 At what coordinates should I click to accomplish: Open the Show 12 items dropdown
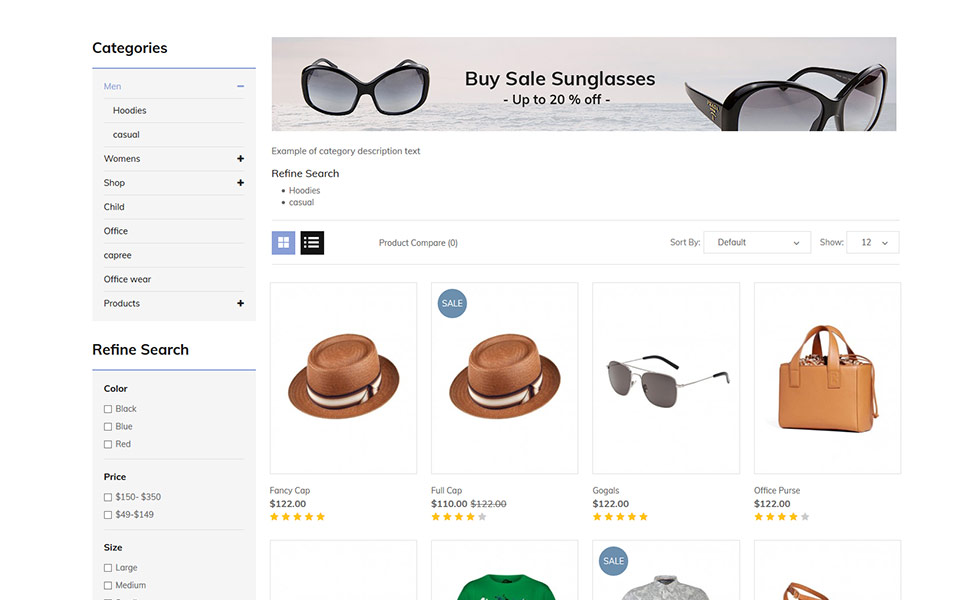point(873,242)
